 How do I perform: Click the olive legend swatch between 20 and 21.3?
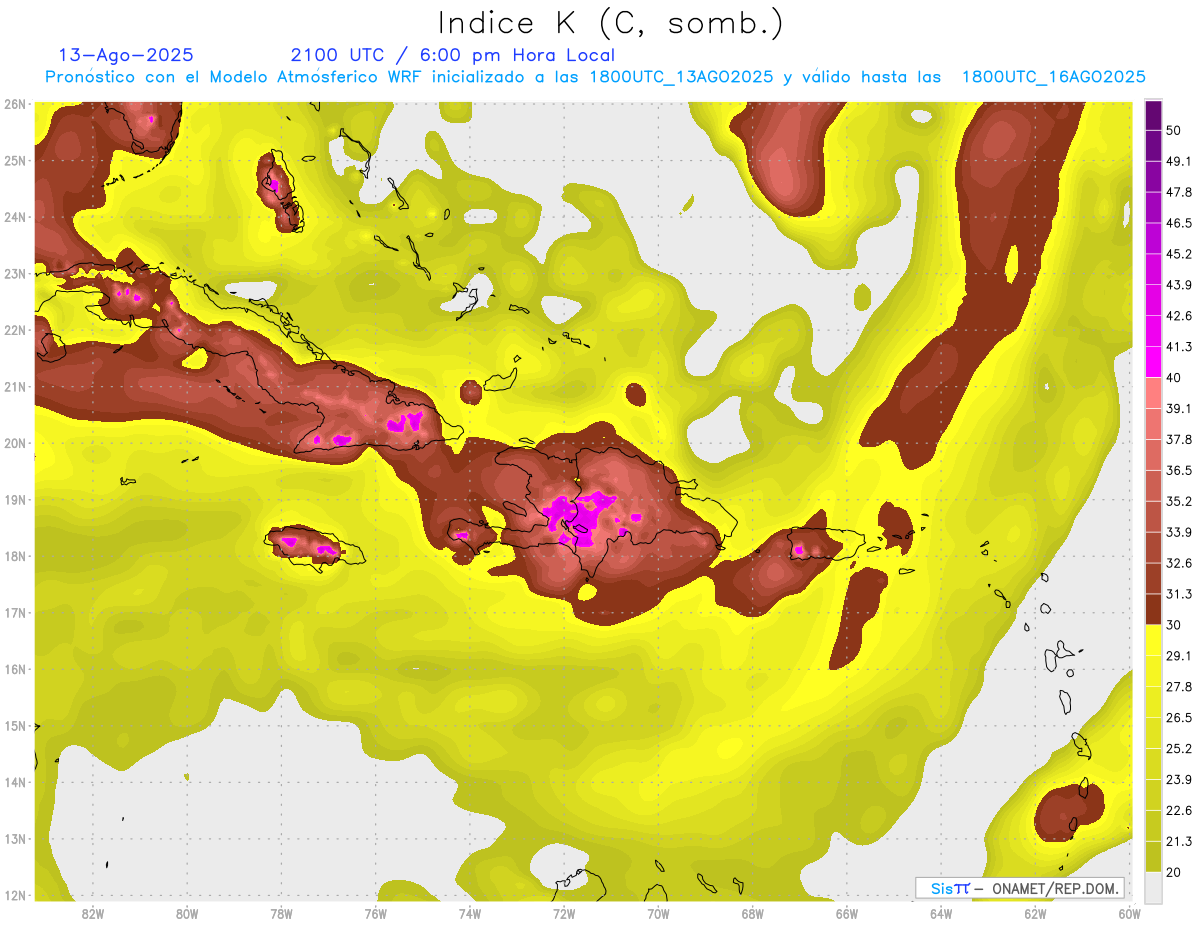pyautogui.click(x=1154, y=856)
